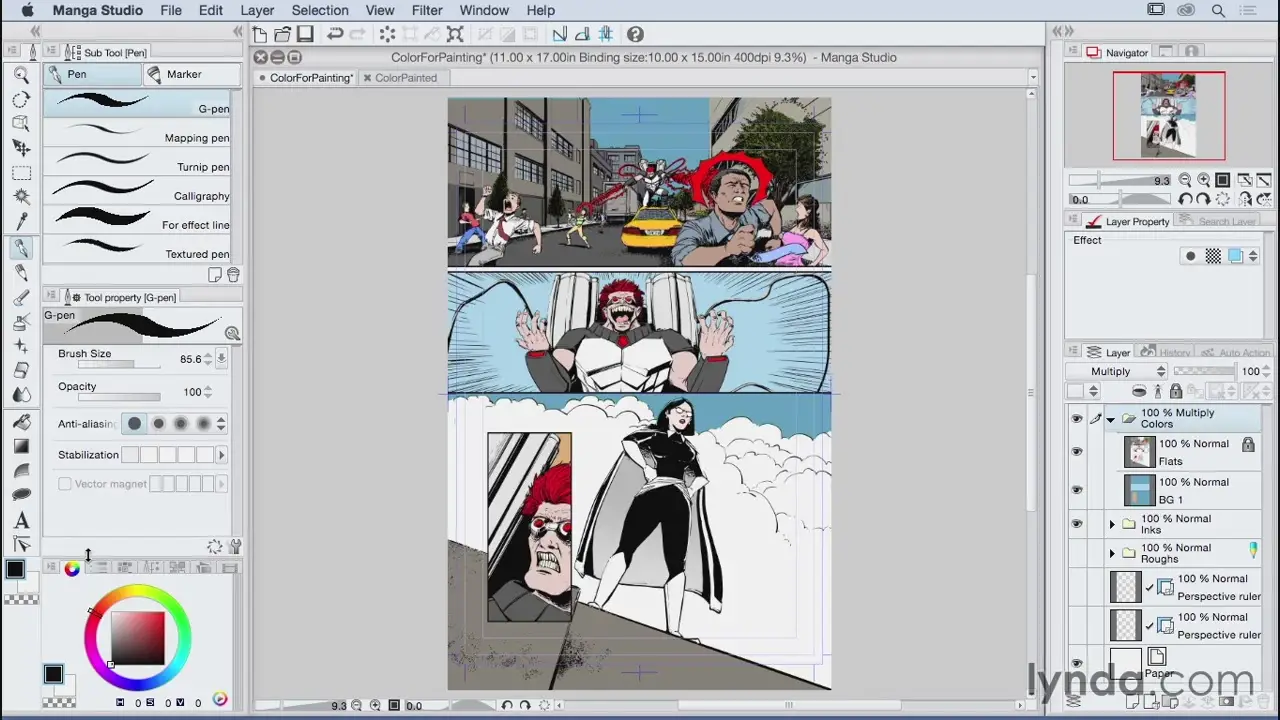
Task: Open the Layer menu
Action: point(257,10)
